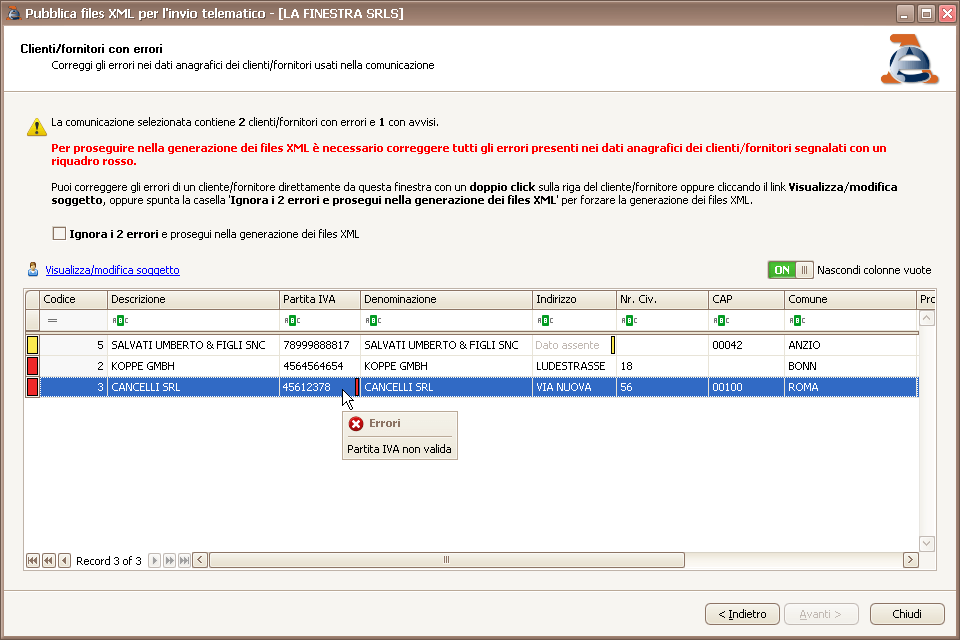
Task: Click the CAP column header
Action: tap(745, 299)
